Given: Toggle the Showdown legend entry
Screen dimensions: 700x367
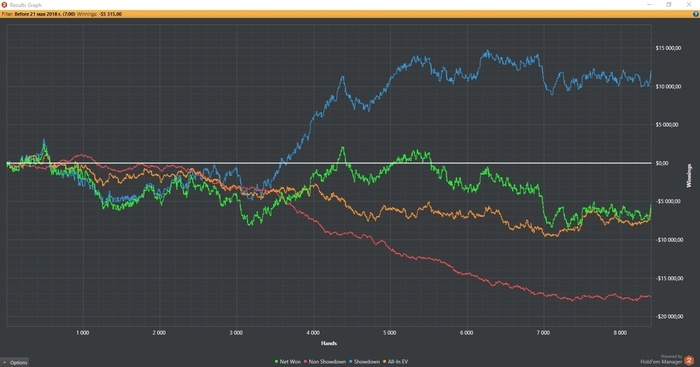Looking at the screenshot, I should (364, 362).
